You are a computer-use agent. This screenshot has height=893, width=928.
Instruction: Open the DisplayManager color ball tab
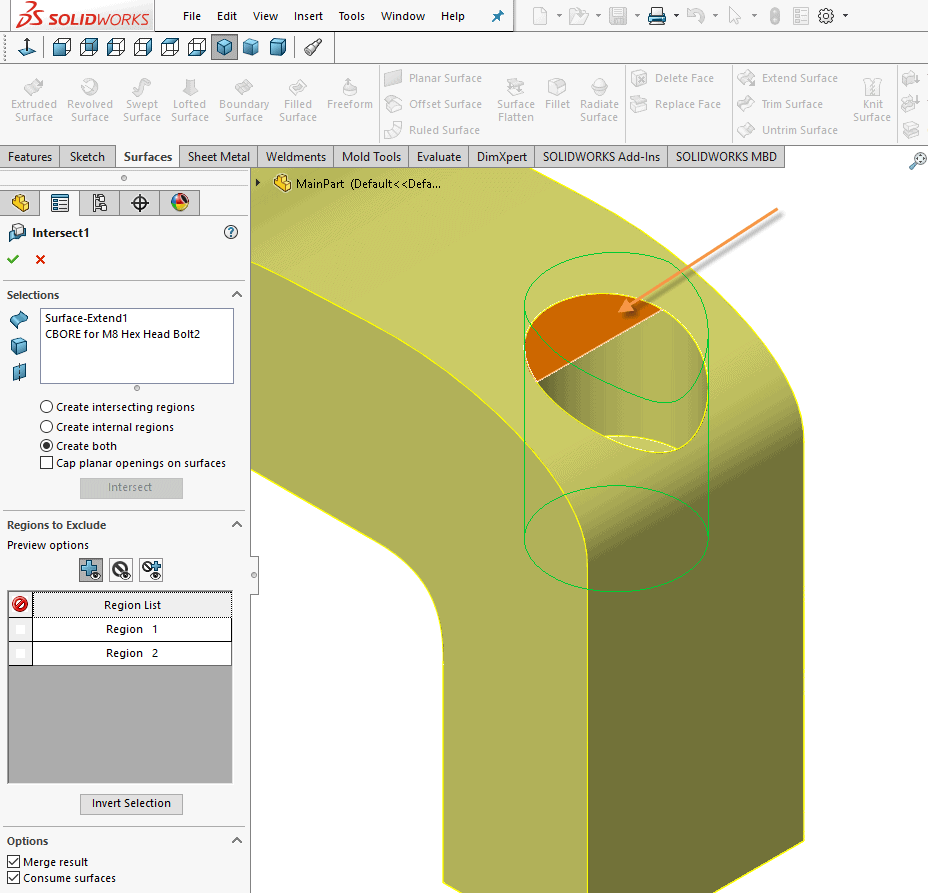[x=180, y=203]
